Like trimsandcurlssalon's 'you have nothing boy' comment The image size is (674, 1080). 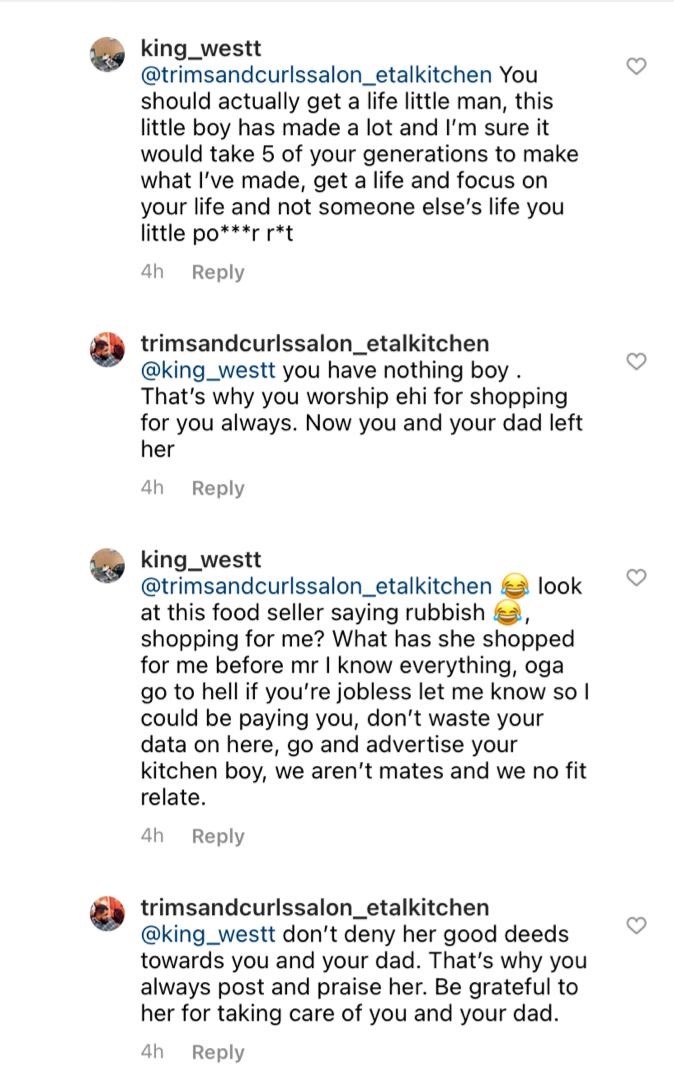click(x=635, y=361)
